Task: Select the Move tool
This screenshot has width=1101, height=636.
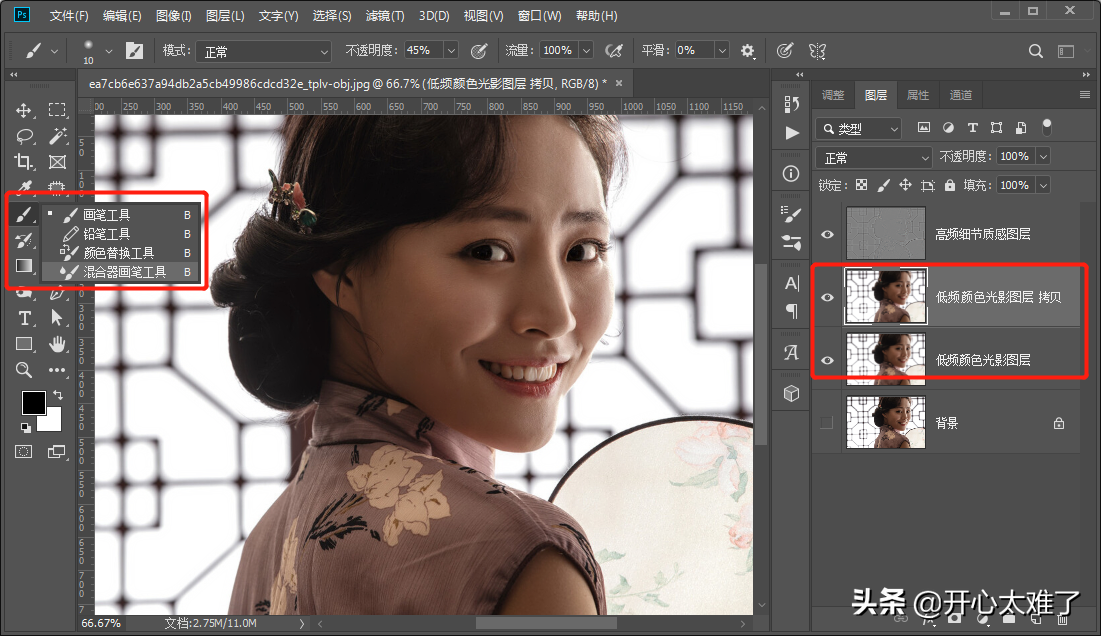Action: (23, 110)
